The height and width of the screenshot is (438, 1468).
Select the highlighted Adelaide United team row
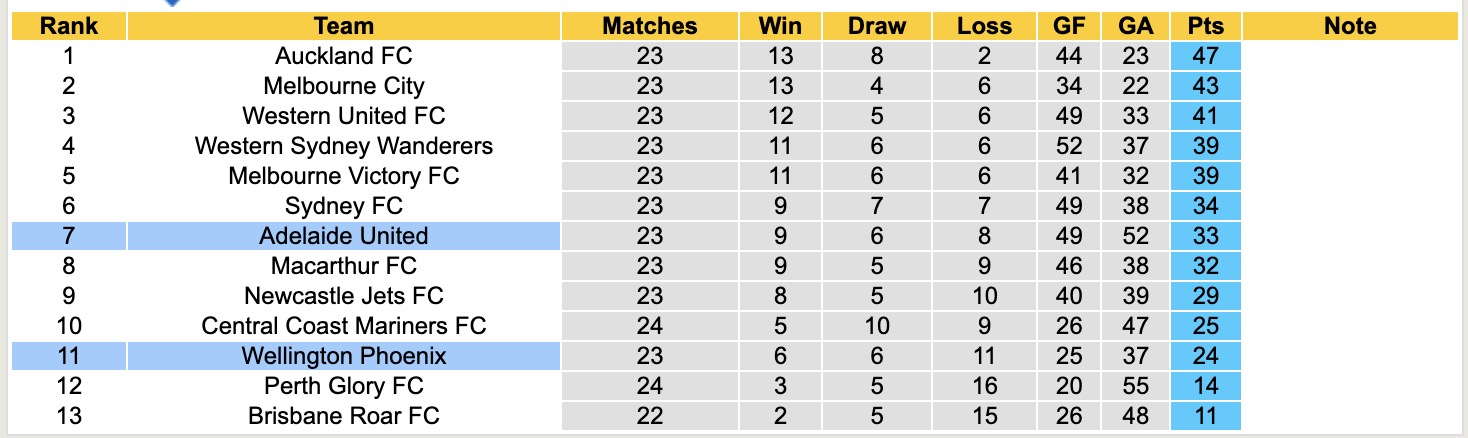(343, 236)
